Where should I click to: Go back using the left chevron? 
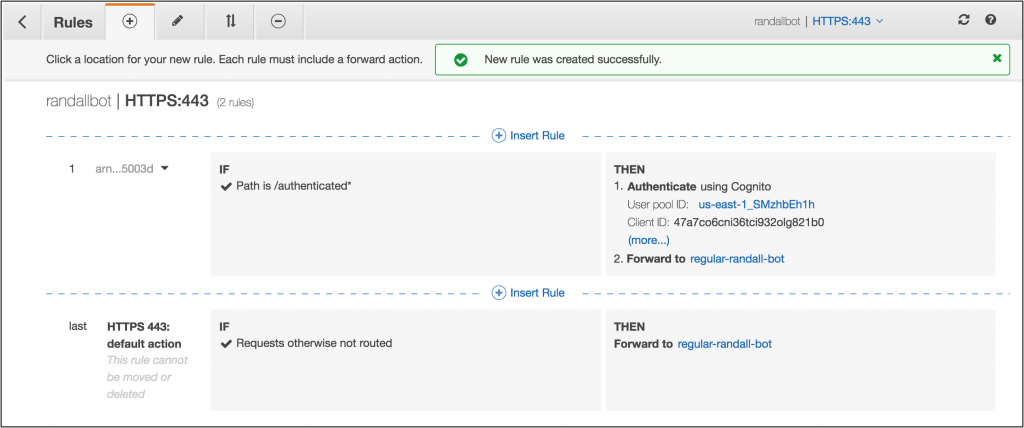(22, 22)
